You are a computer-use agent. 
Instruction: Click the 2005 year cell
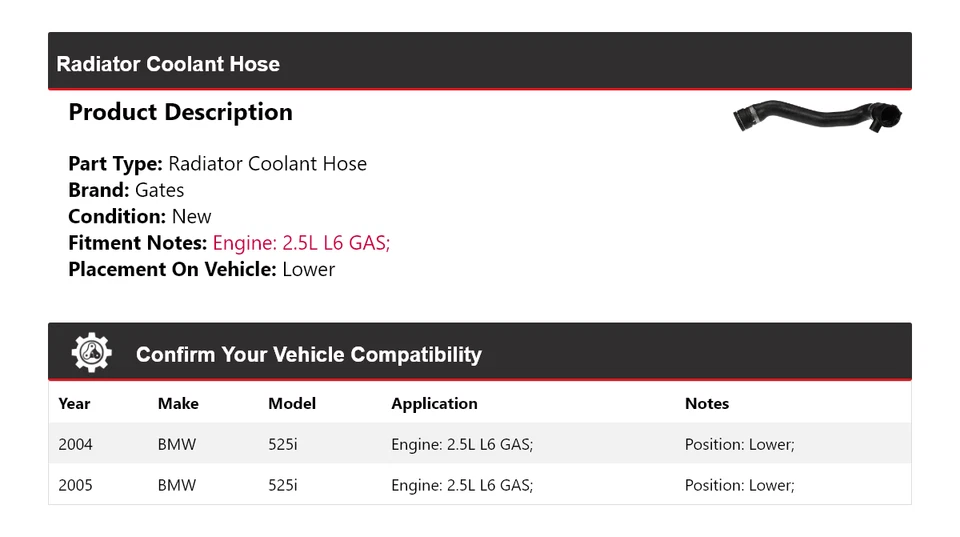point(75,485)
